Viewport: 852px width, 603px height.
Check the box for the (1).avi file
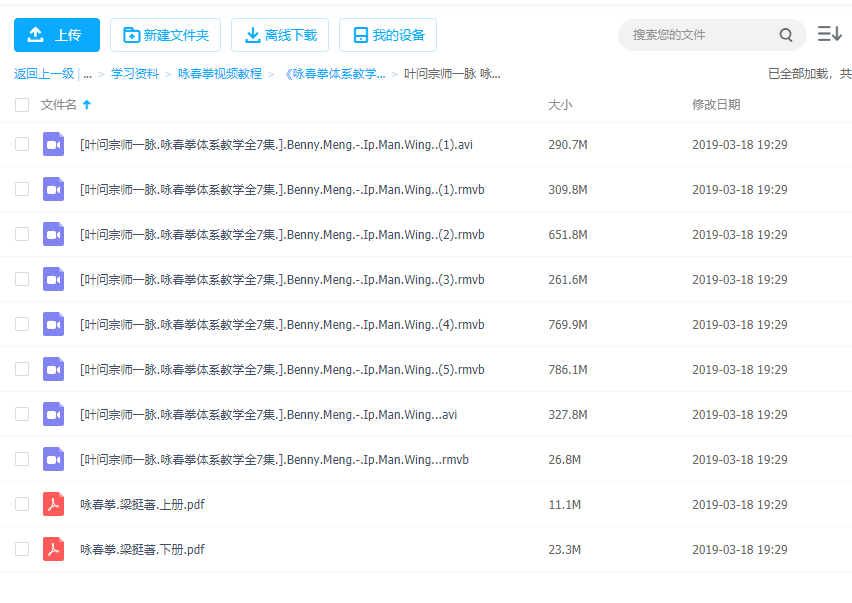[x=22, y=144]
